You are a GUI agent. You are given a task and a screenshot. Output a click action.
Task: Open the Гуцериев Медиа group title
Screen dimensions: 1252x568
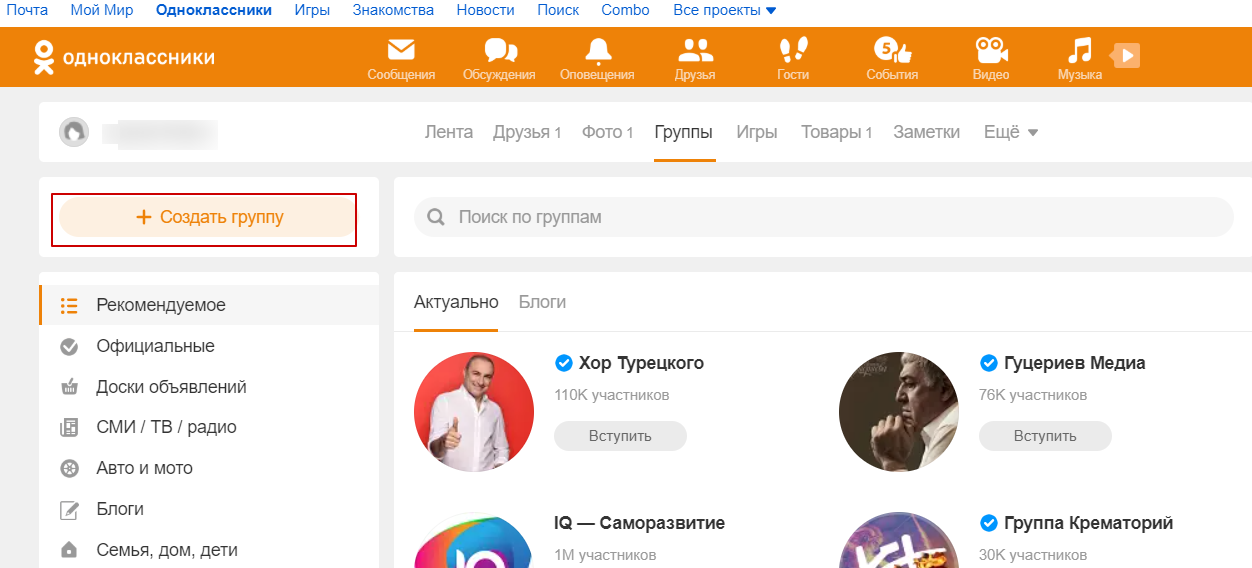1075,363
